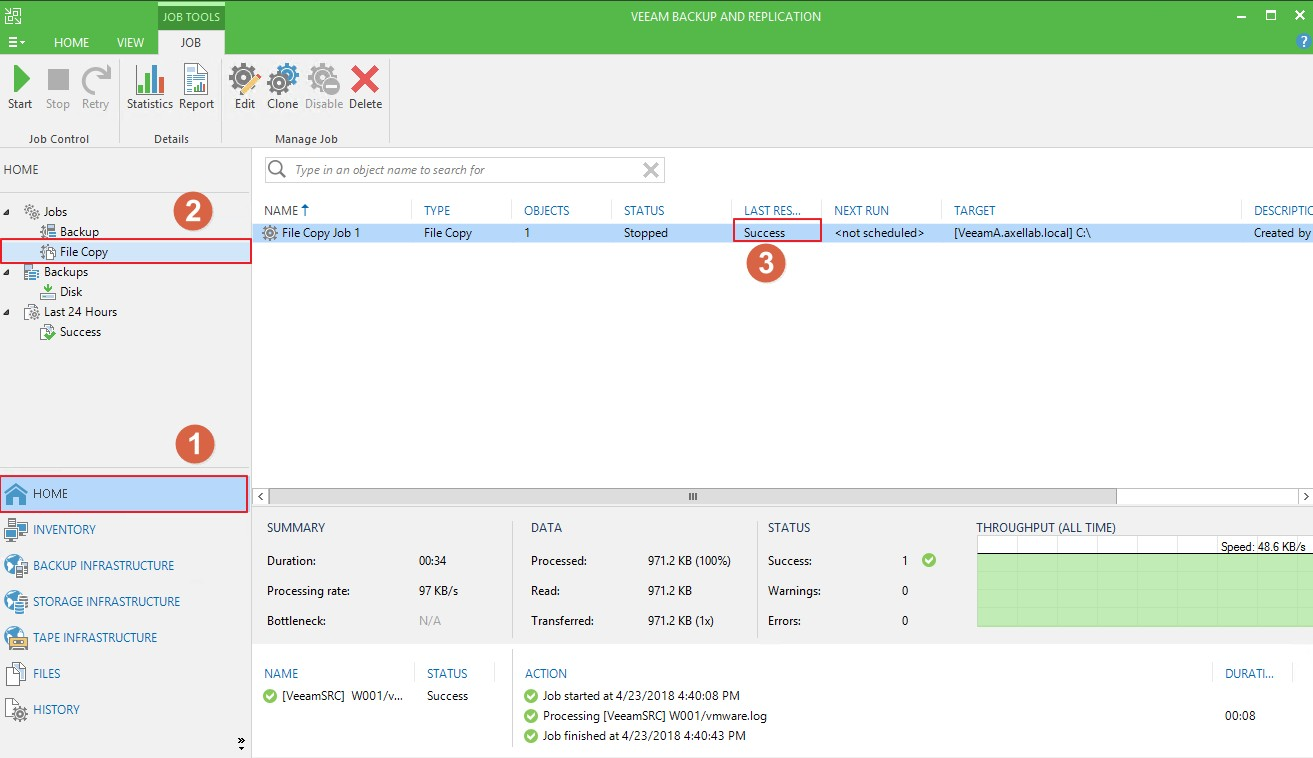Open the main hamburger menu dropdown
This screenshot has height=758, width=1313.
(x=17, y=43)
